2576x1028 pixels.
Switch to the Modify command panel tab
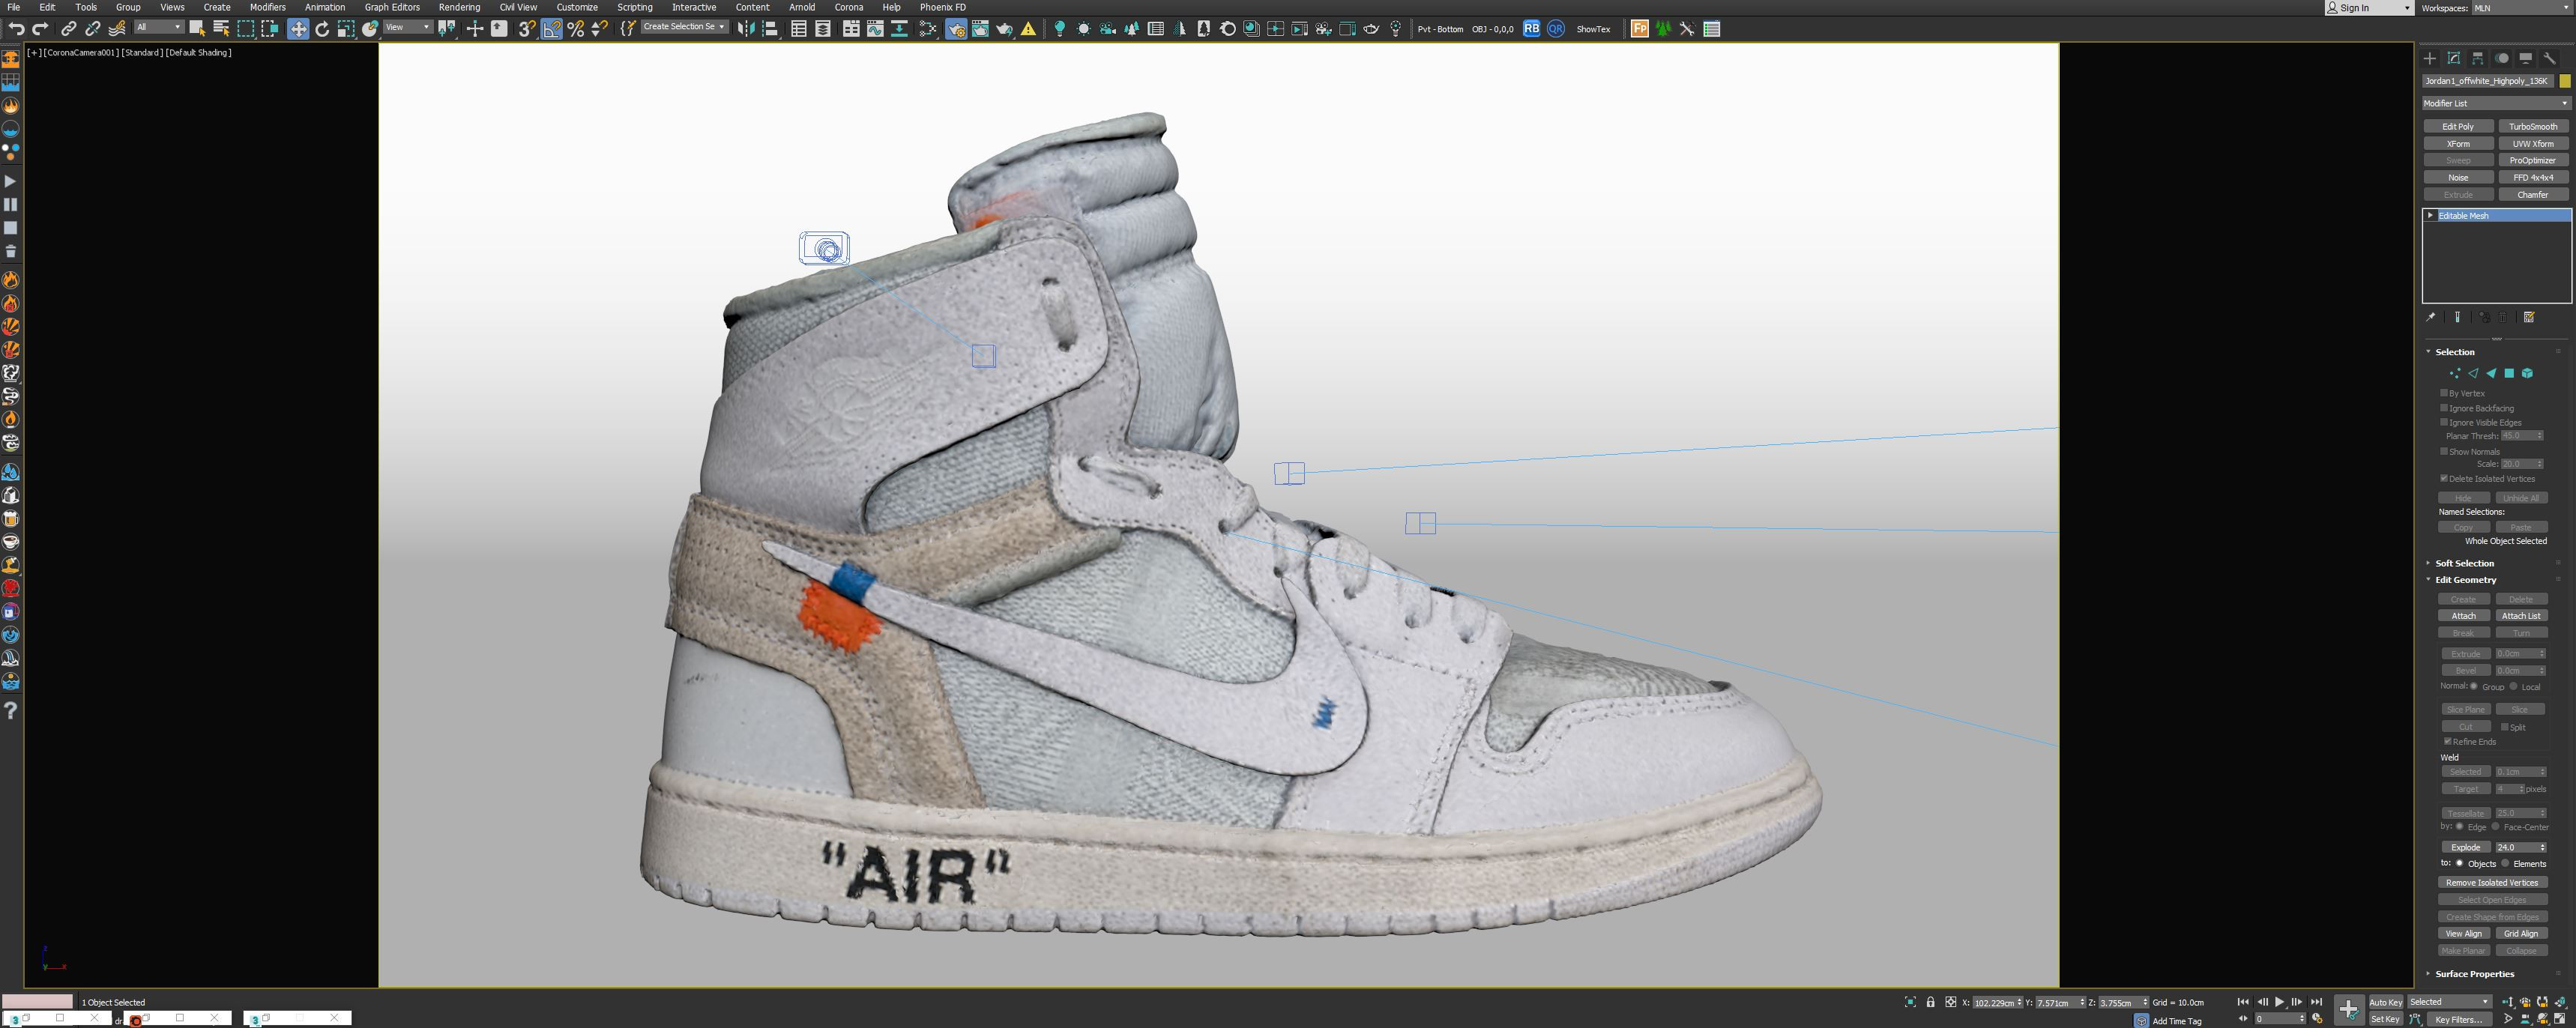[2454, 58]
